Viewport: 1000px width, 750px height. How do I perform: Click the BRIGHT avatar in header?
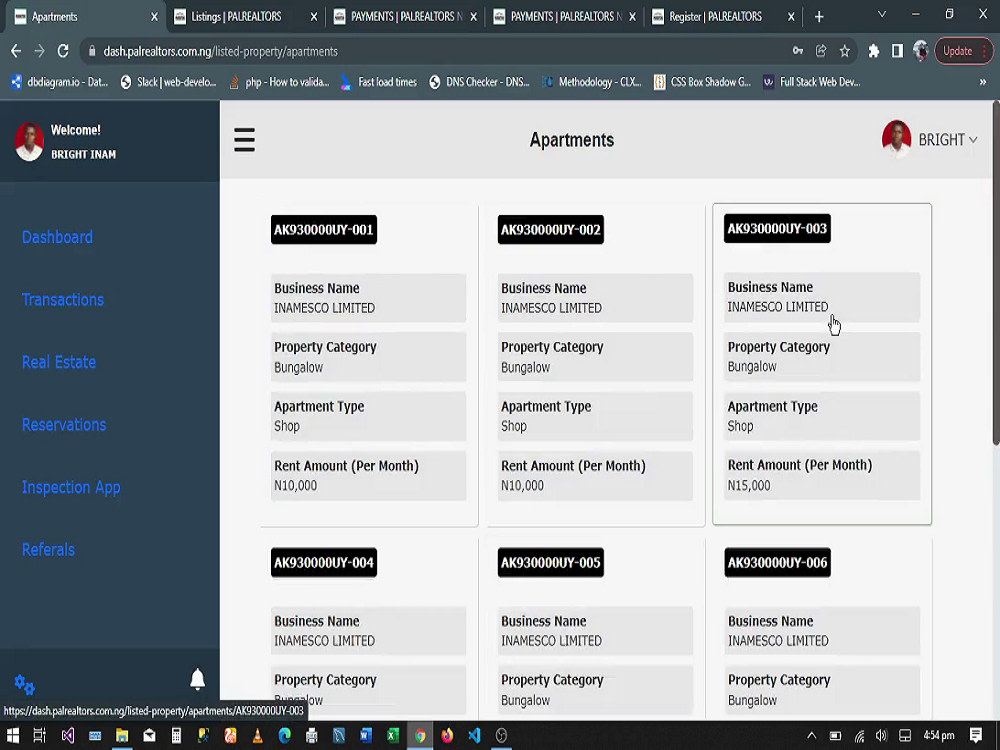click(896, 138)
